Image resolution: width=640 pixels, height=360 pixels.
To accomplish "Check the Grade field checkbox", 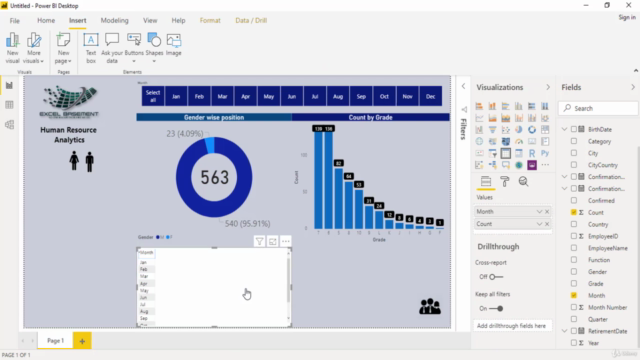I will pyautogui.click(x=574, y=283).
